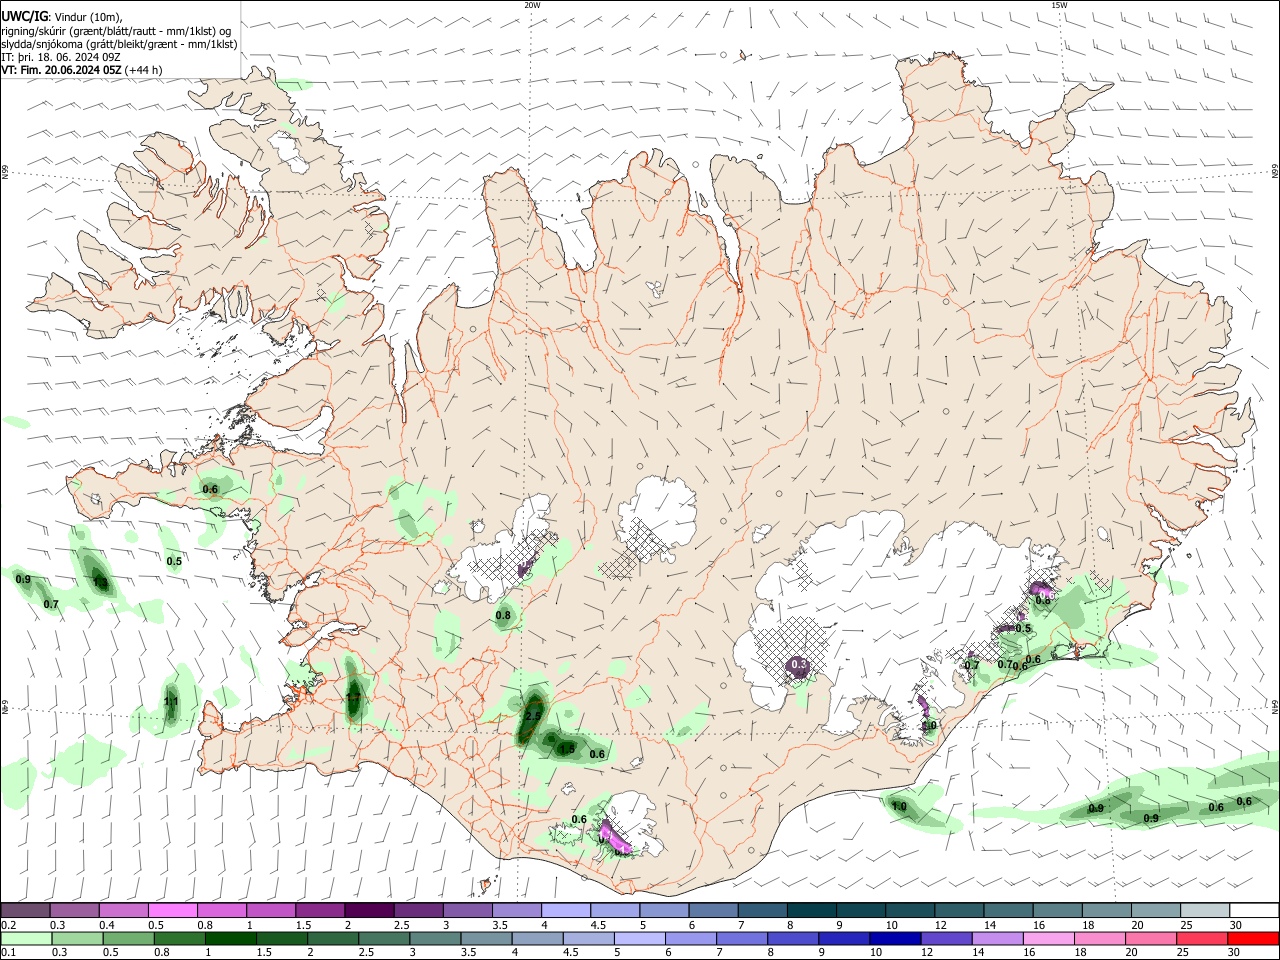Pick the deep navy blue lower swatch between 10 and 12

pyautogui.click(x=895, y=938)
